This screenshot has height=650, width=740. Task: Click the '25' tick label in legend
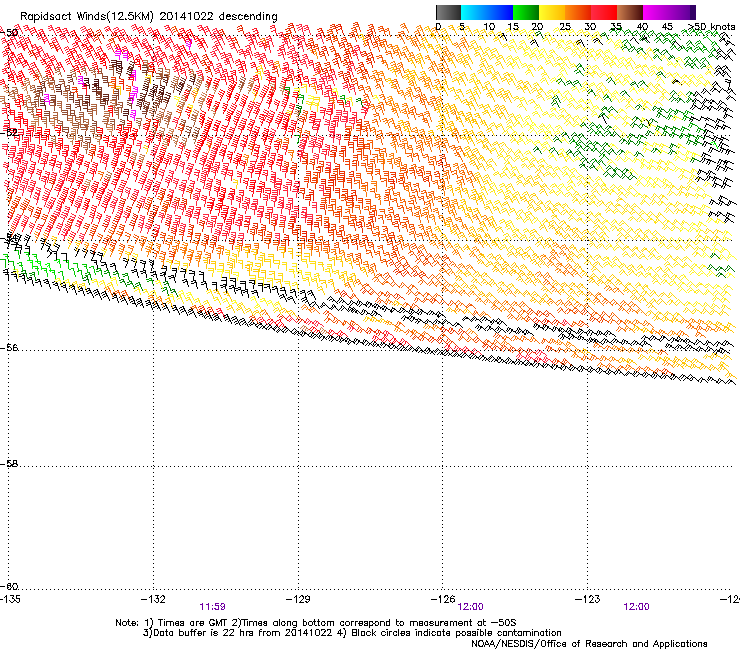(x=565, y=27)
